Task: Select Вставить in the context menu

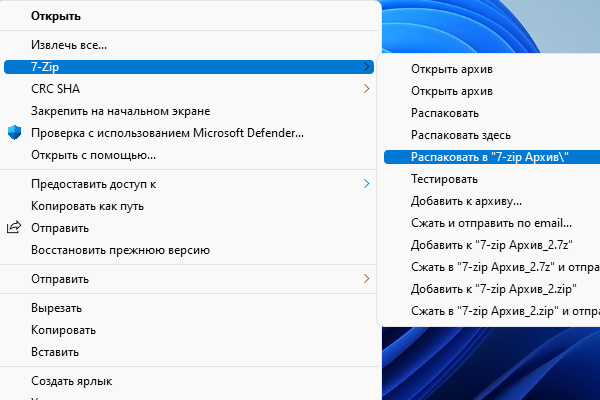Action: [x=189, y=352]
